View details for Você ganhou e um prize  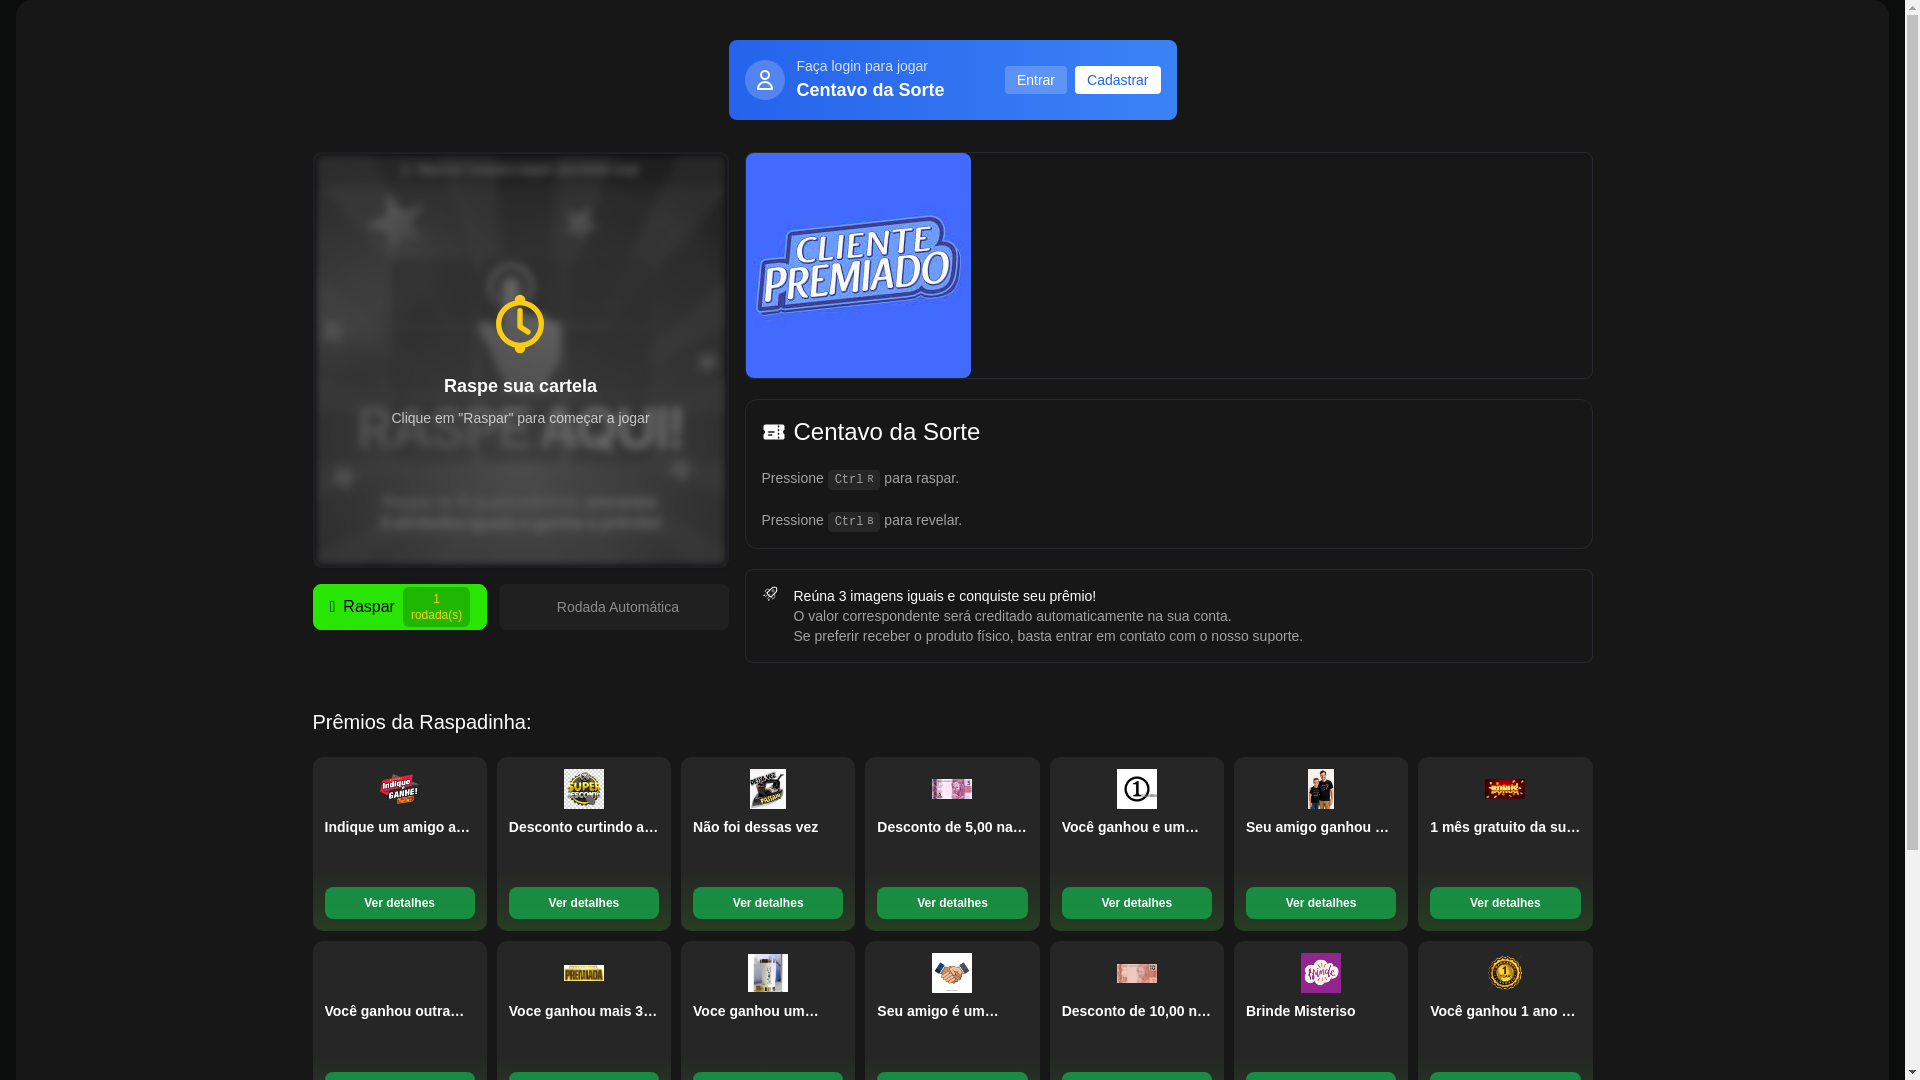[x=1137, y=903]
